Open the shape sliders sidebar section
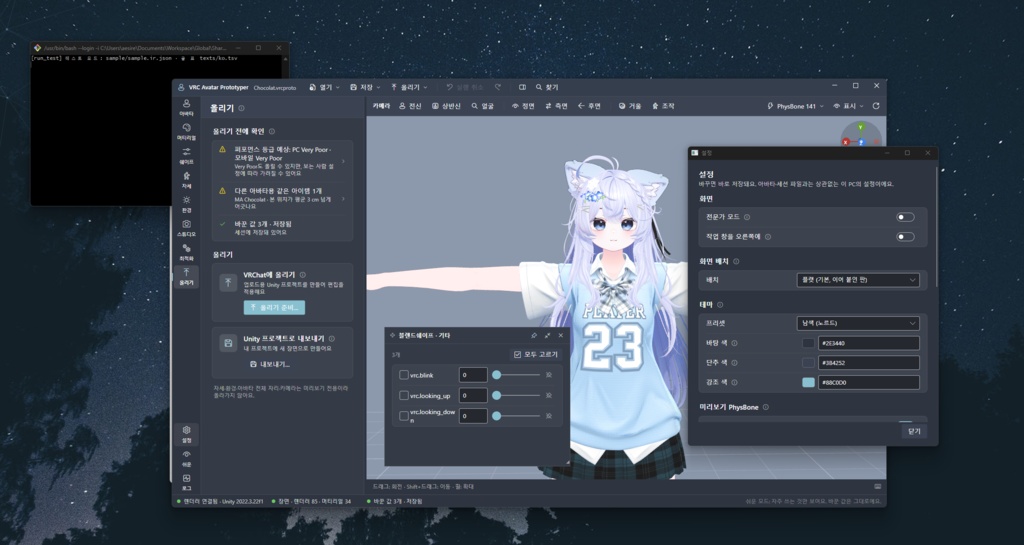The height and width of the screenshot is (545, 1024). coord(186,156)
